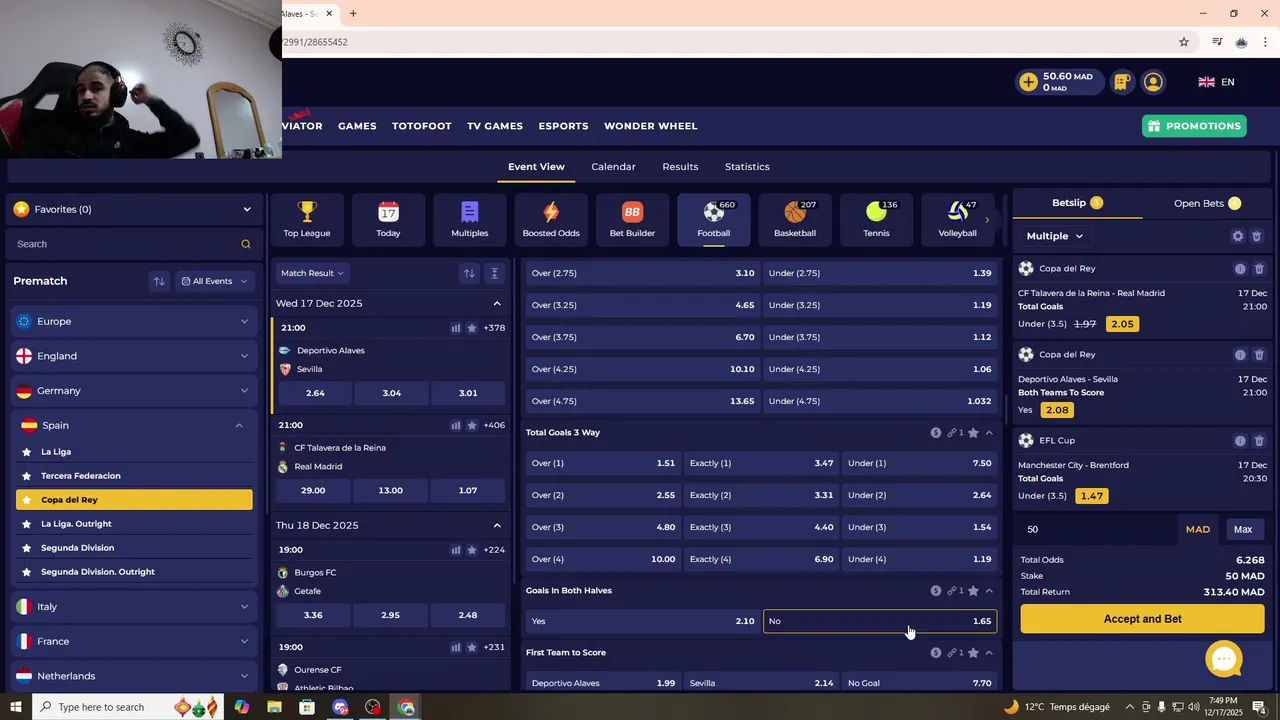Image resolution: width=1280 pixels, height=720 pixels.
Task: Favorite the Total Goals 3 Way market
Action: (x=973, y=433)
